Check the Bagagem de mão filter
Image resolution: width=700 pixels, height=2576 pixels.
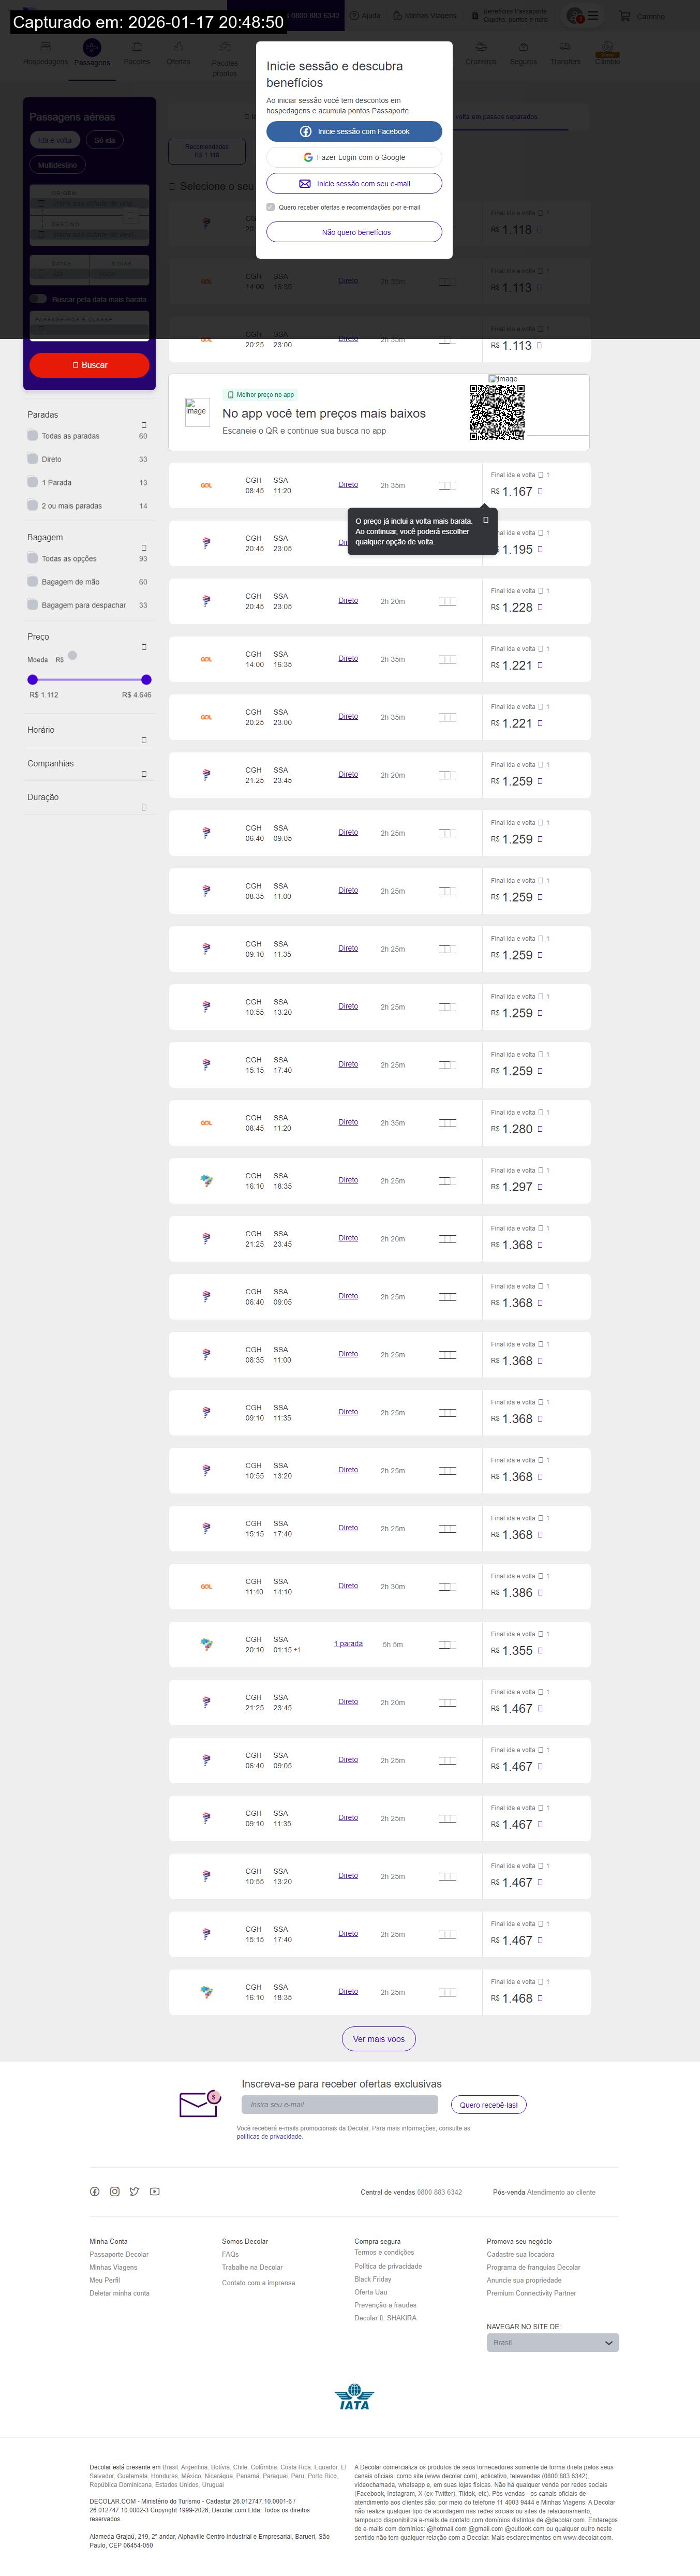pos(33,581)
